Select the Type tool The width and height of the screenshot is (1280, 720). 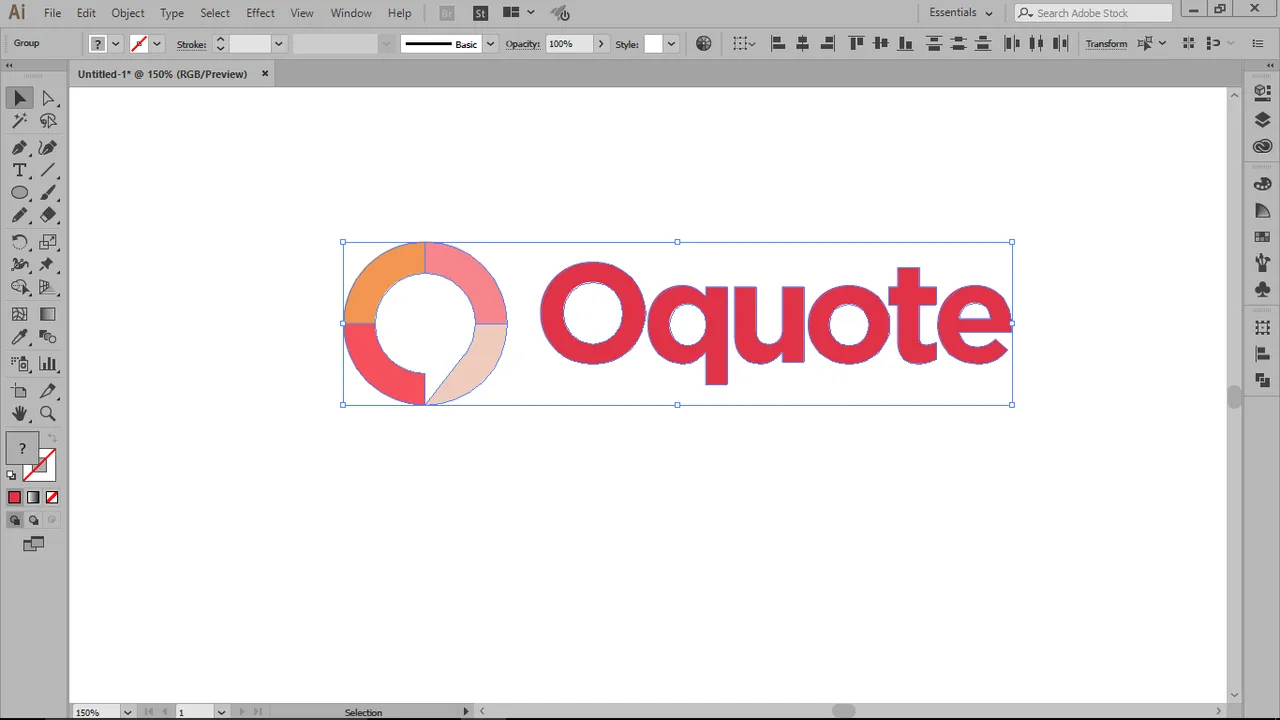coord(20,170)
